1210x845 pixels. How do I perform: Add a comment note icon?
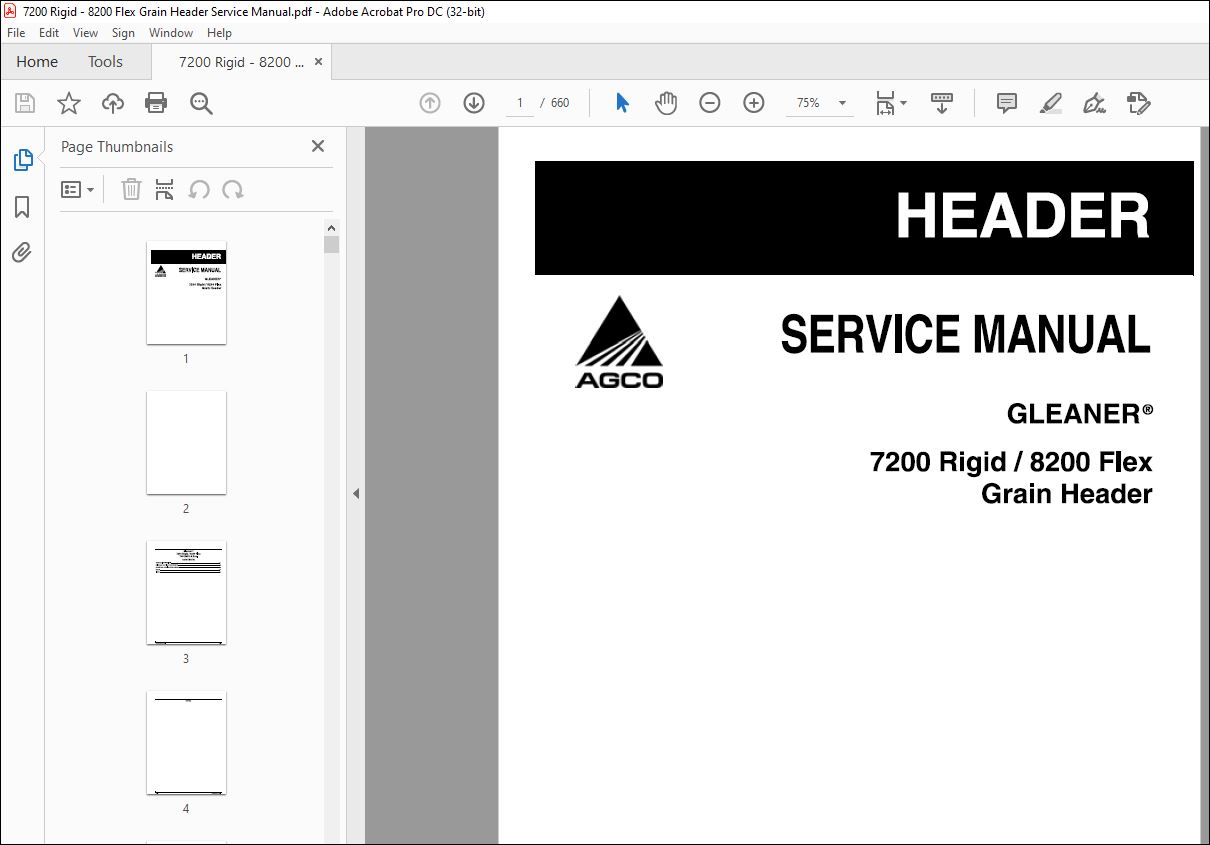[1007, 103]
